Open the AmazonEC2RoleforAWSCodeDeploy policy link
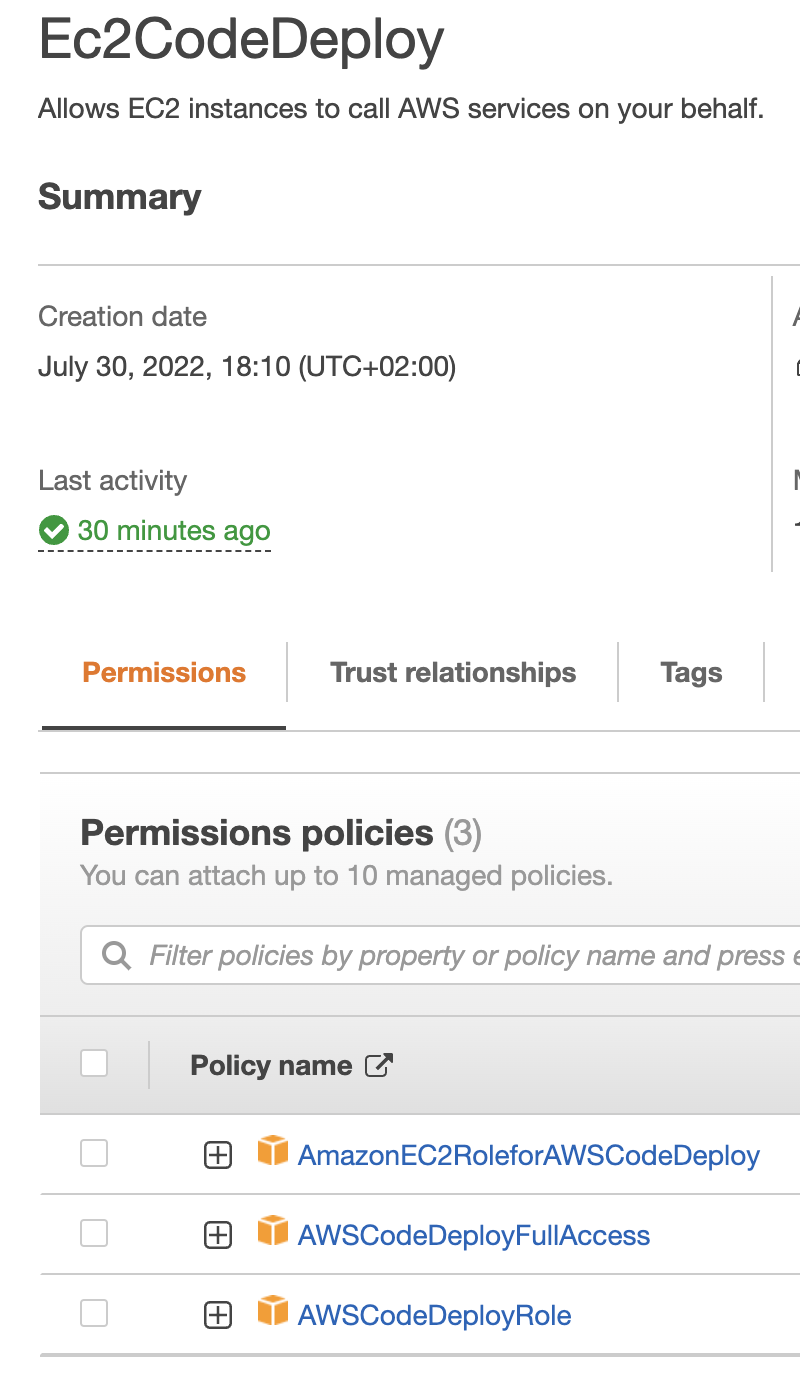The width and height of the screenshot is (800, 1392). pos(529,1156)
